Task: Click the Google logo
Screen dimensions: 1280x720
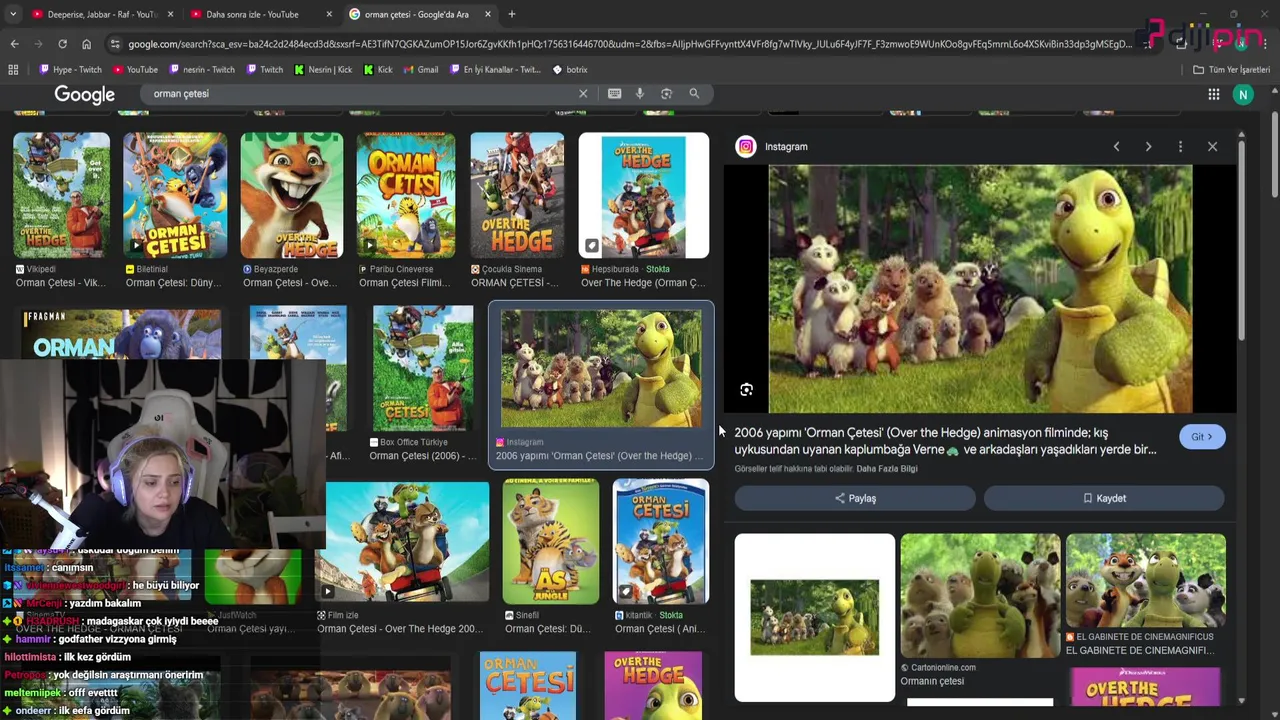Action: [85, 94]
